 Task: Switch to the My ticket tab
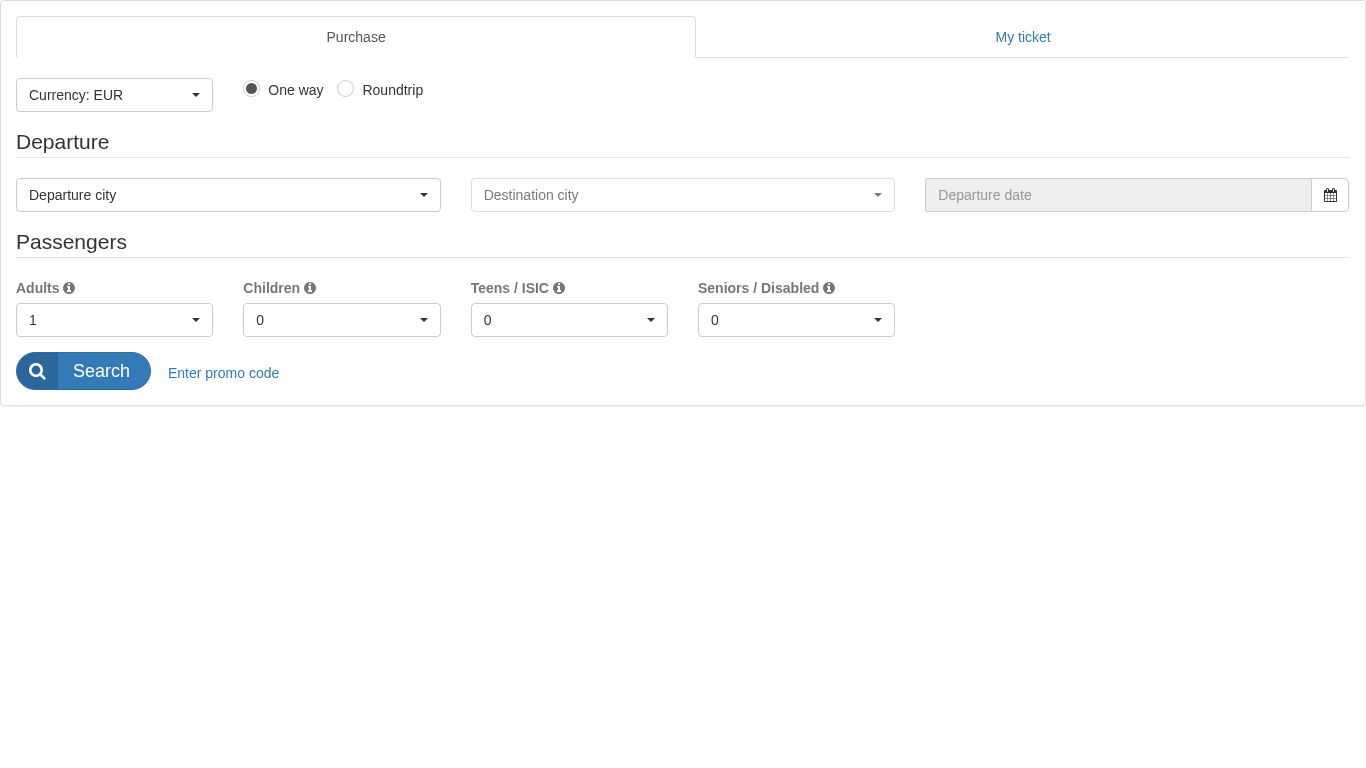click(1022, 37)
